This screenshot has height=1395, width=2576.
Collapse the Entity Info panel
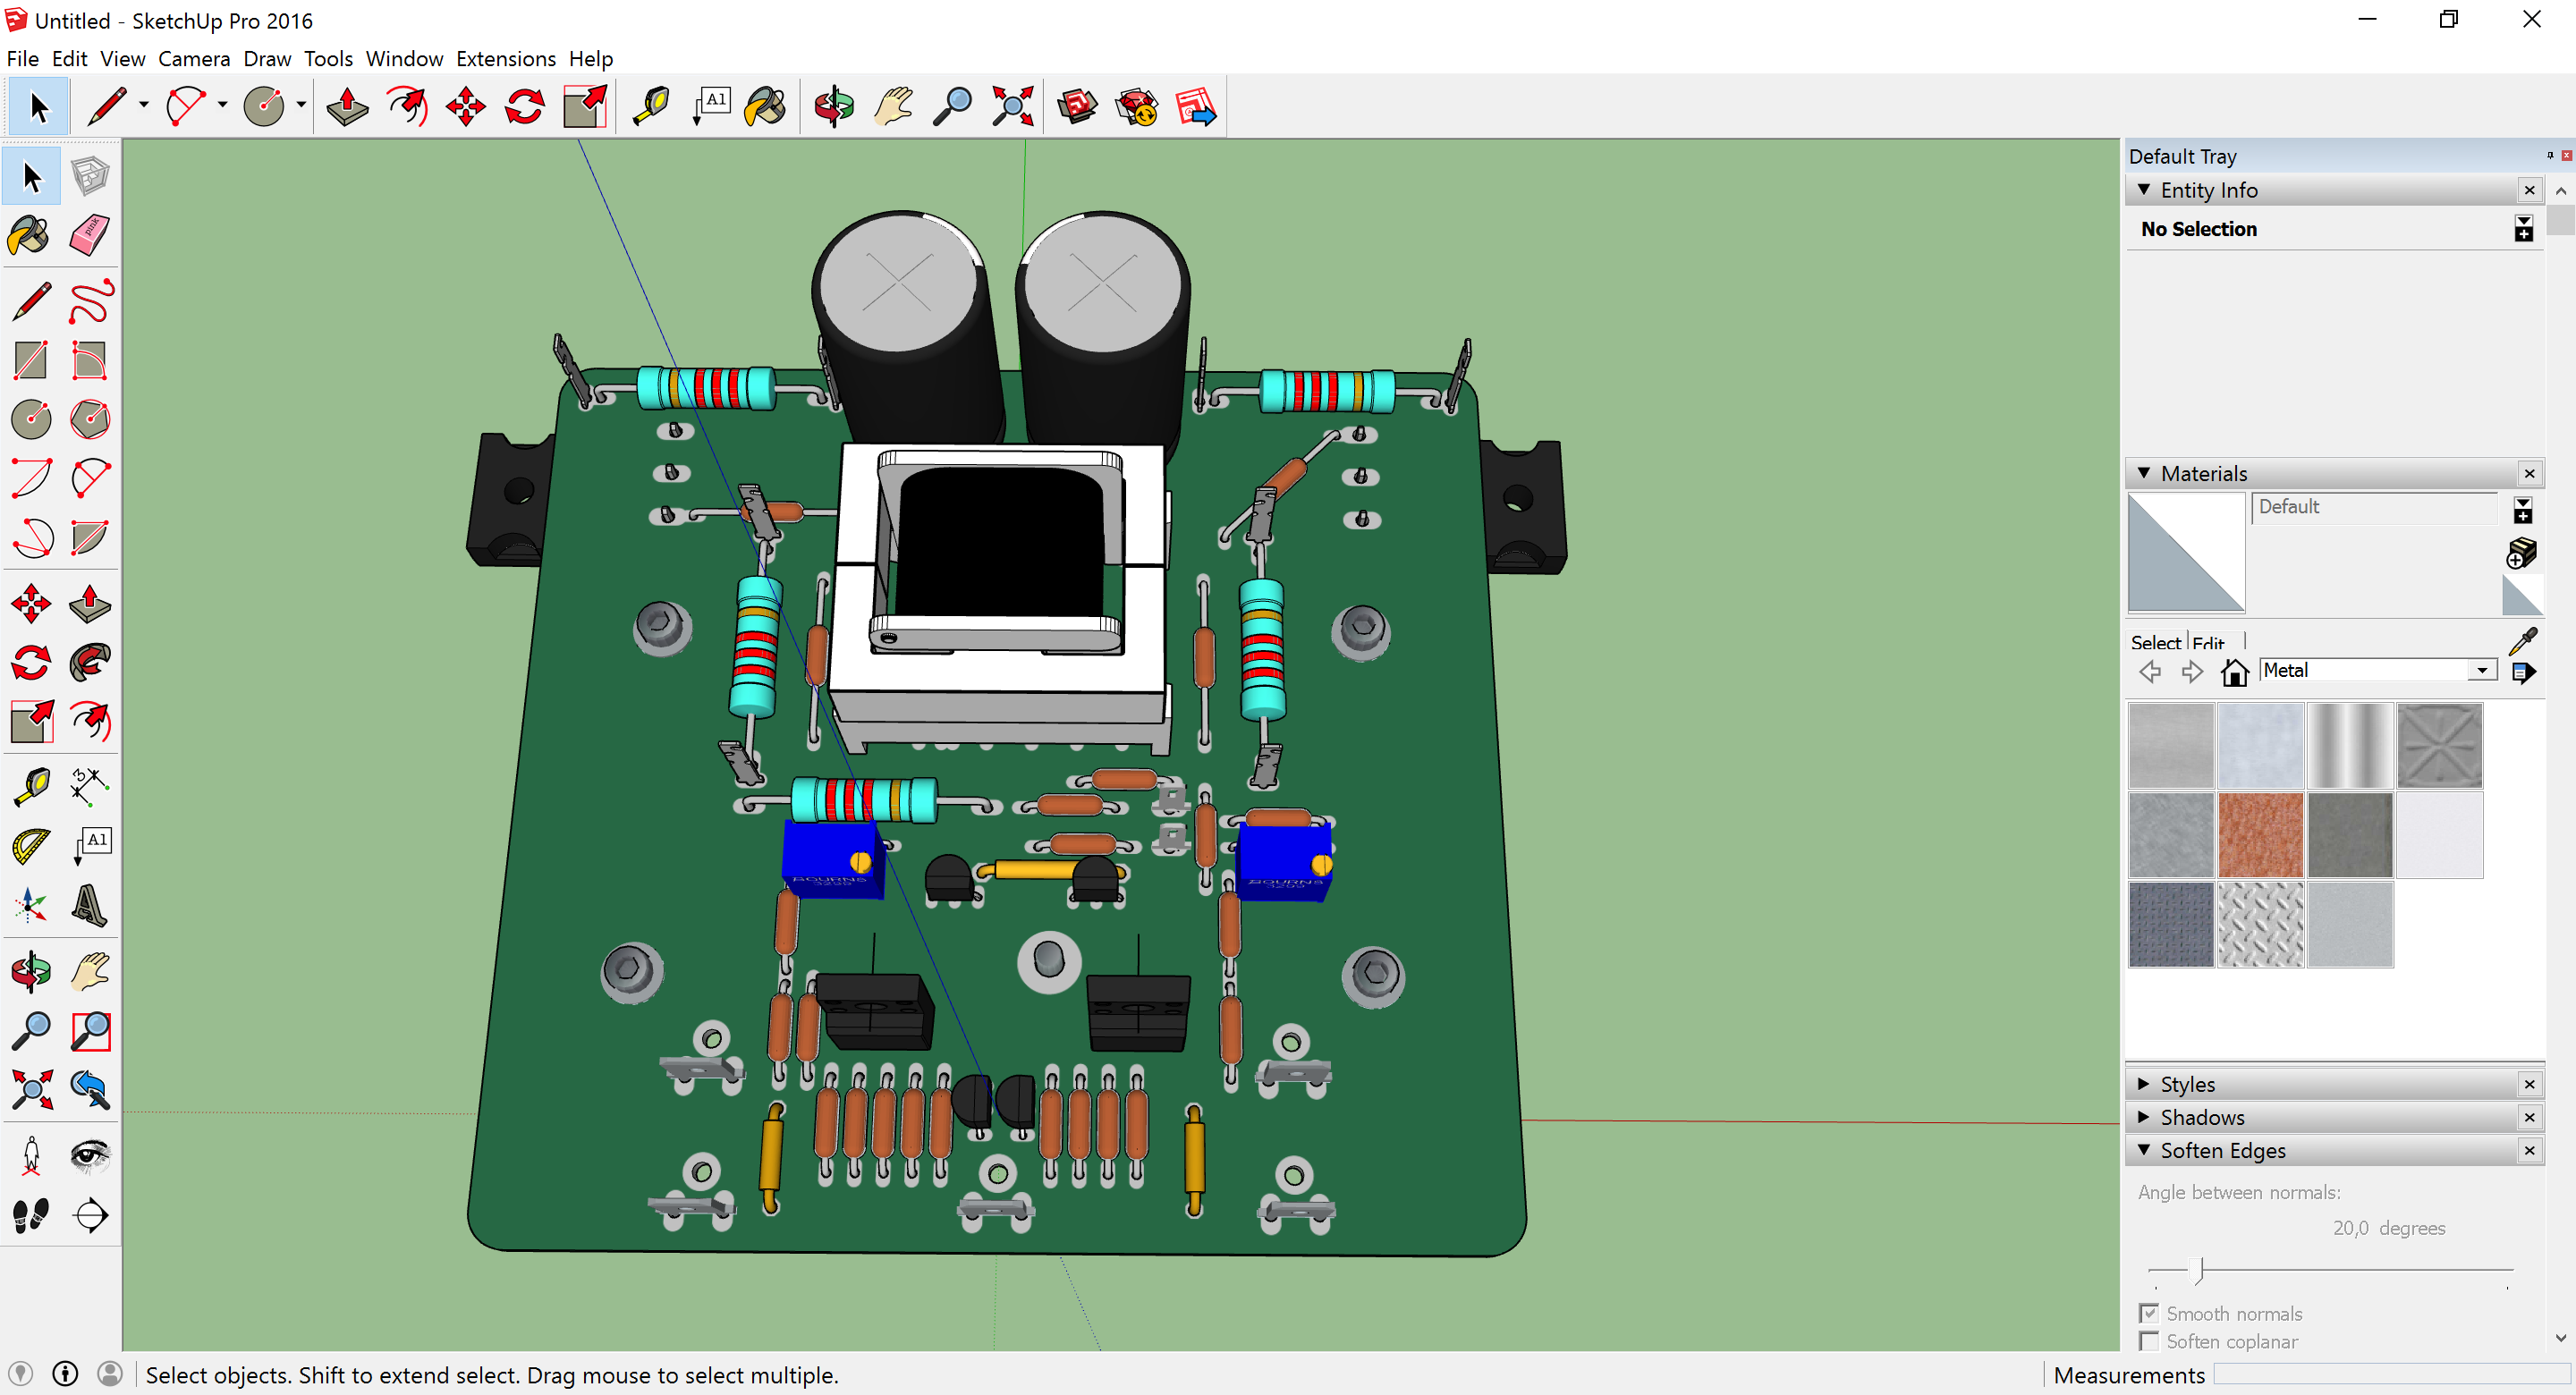(2144, 190)
